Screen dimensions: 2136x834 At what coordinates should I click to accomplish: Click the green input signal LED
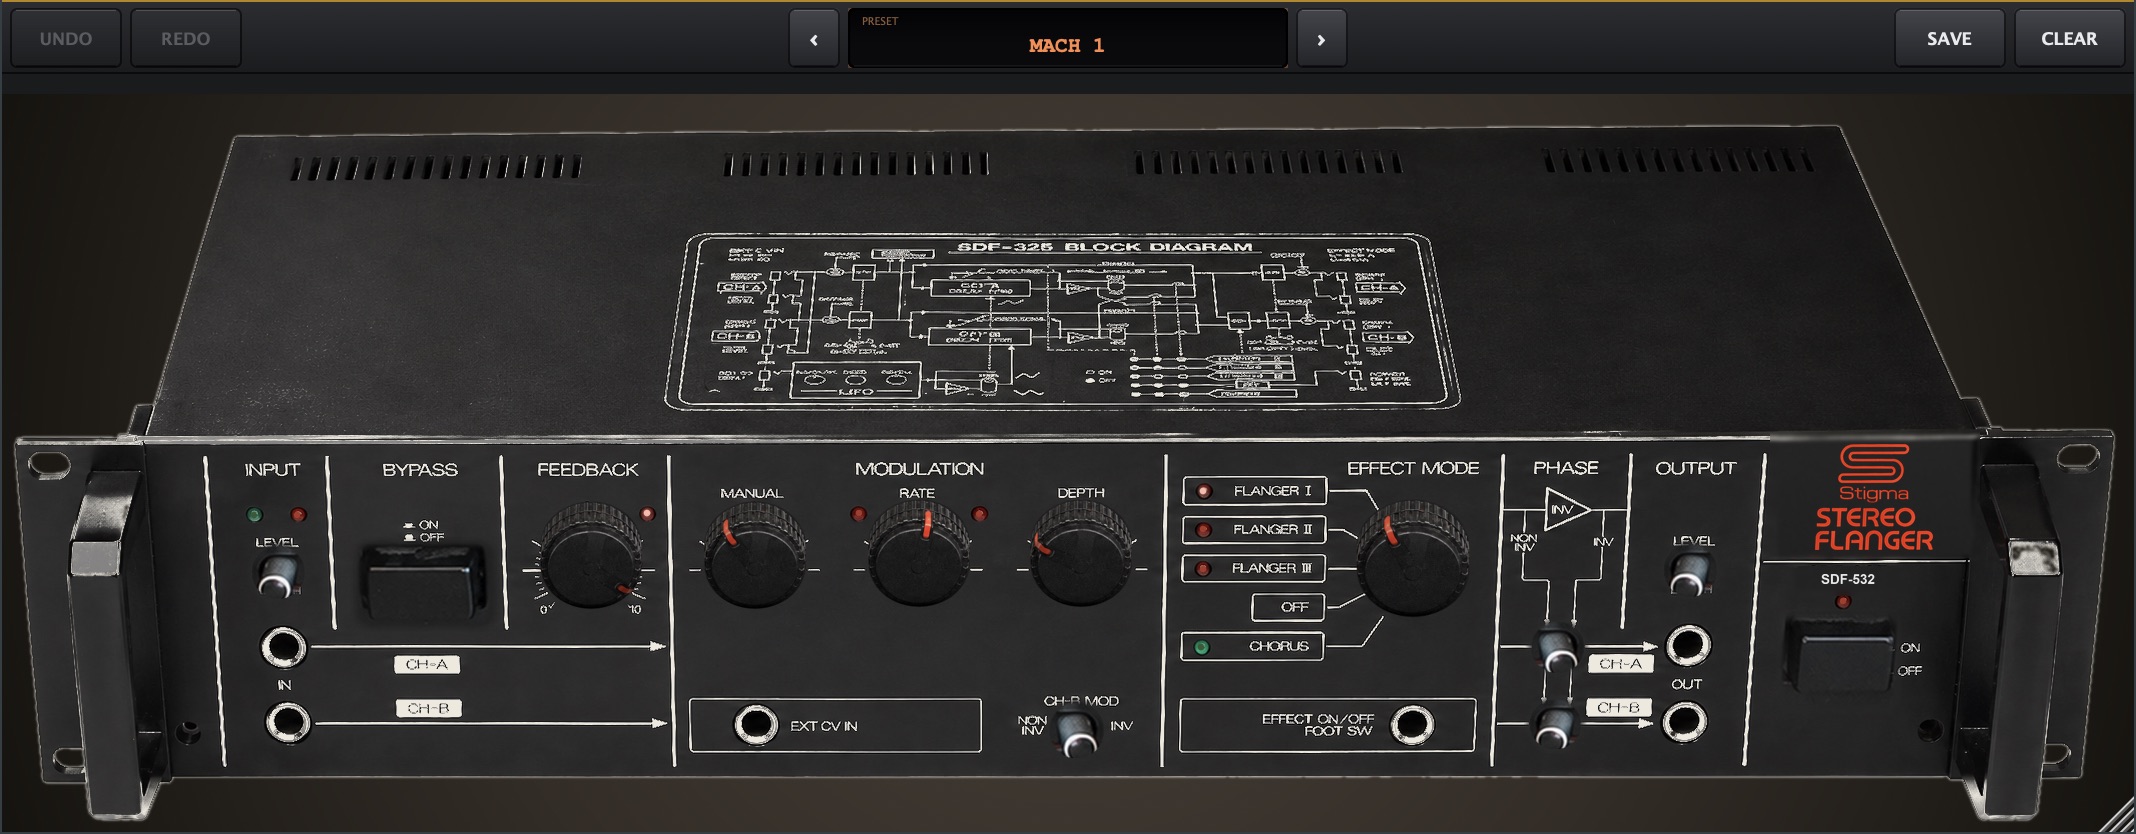click(x=255, y=515)
